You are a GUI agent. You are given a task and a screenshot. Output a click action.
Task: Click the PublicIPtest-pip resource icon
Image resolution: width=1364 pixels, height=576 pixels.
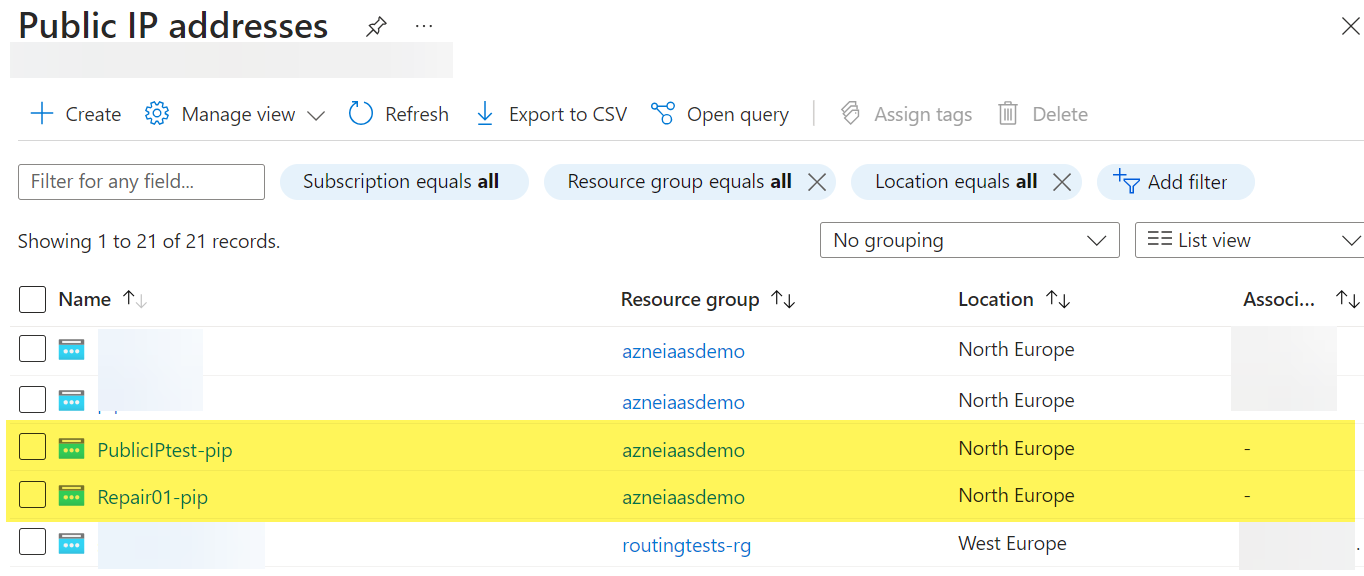click(x=71, y=449)
